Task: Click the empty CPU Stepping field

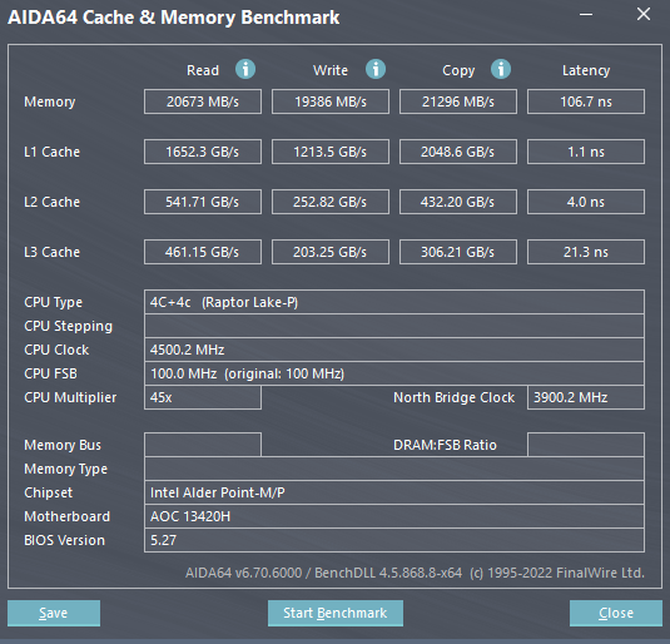Action: click(394, 326)
